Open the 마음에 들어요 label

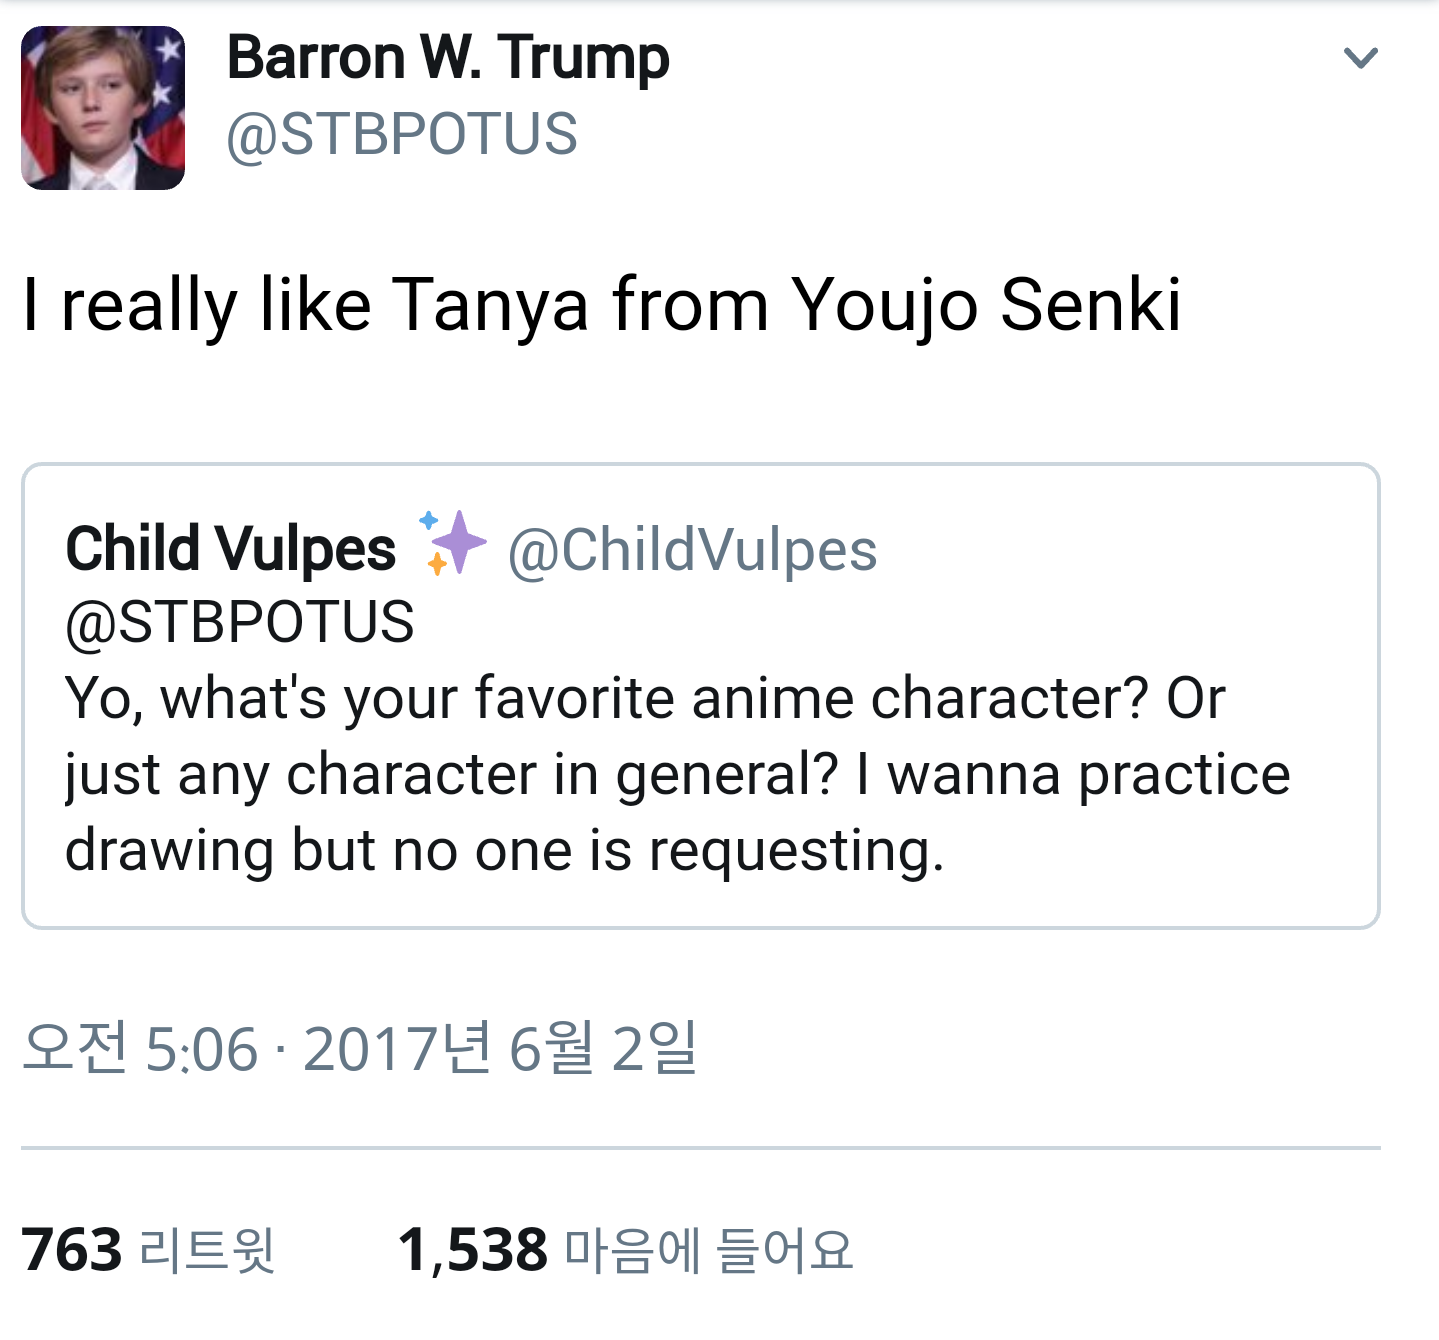pos(709,1250)
